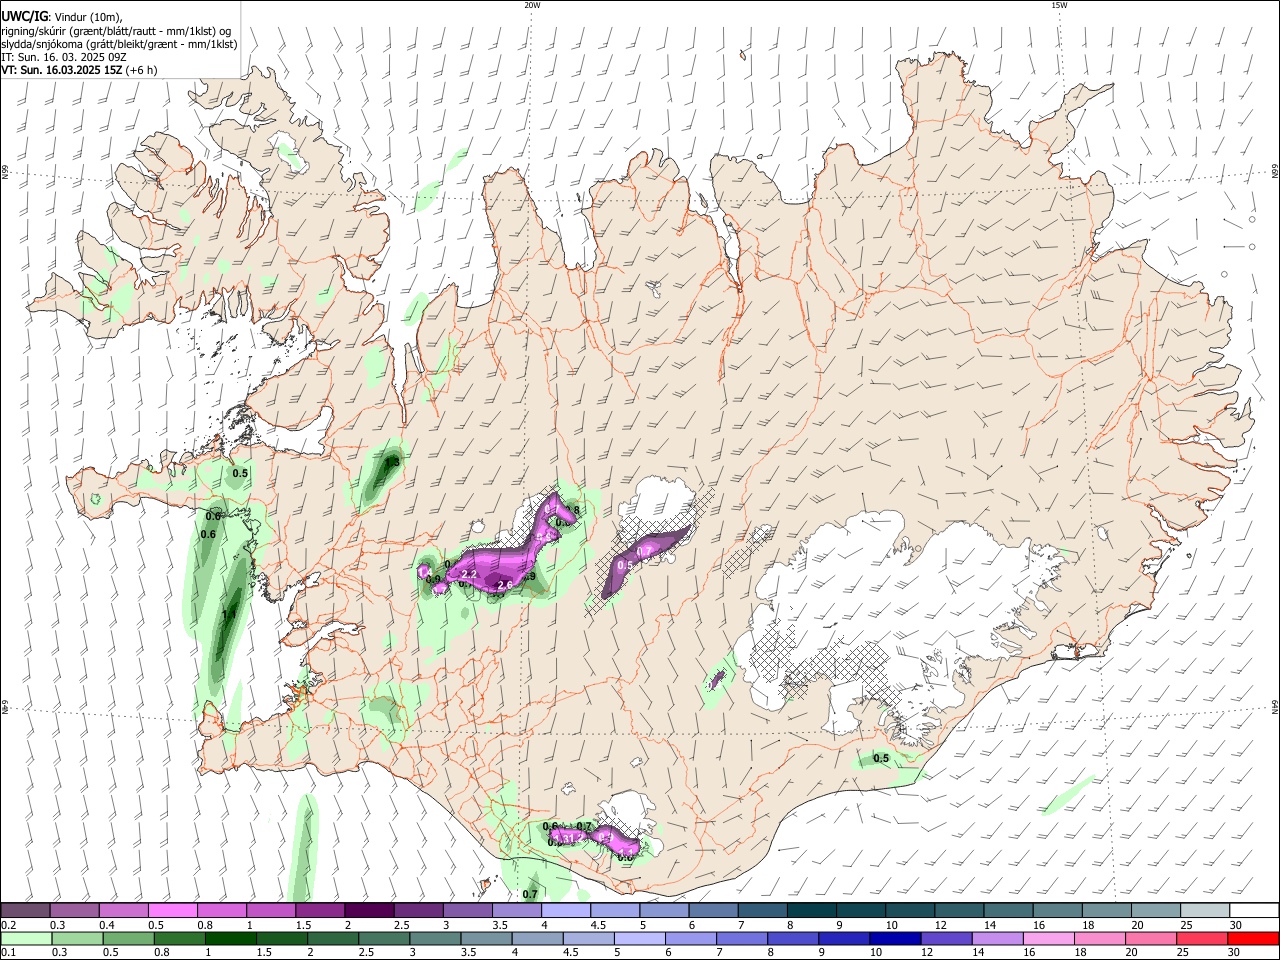Click the 1.3 precipitation value in dark green patch
This screenshot has height=960, width=1280.
coord(393,462)
